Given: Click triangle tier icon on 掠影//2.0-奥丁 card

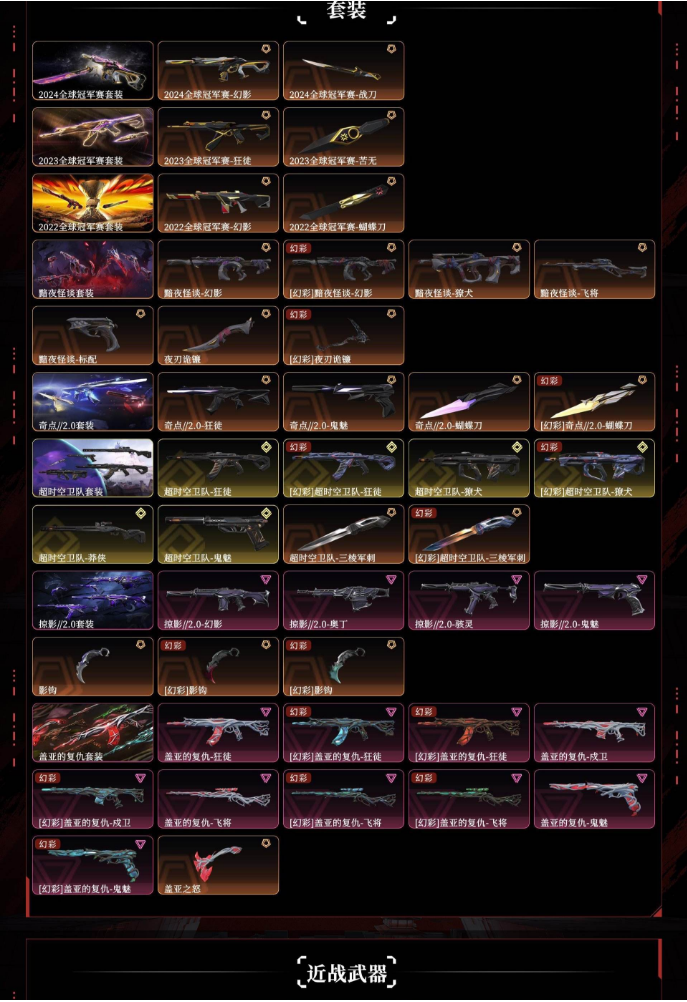Looking at the screenshot, I should pyautogui.click(x=391, y=579).
